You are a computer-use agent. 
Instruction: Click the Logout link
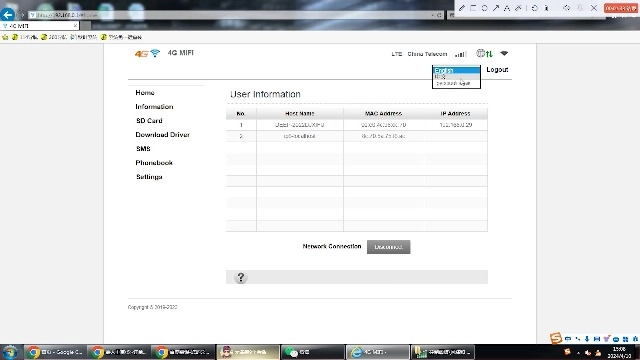[497, 70]
